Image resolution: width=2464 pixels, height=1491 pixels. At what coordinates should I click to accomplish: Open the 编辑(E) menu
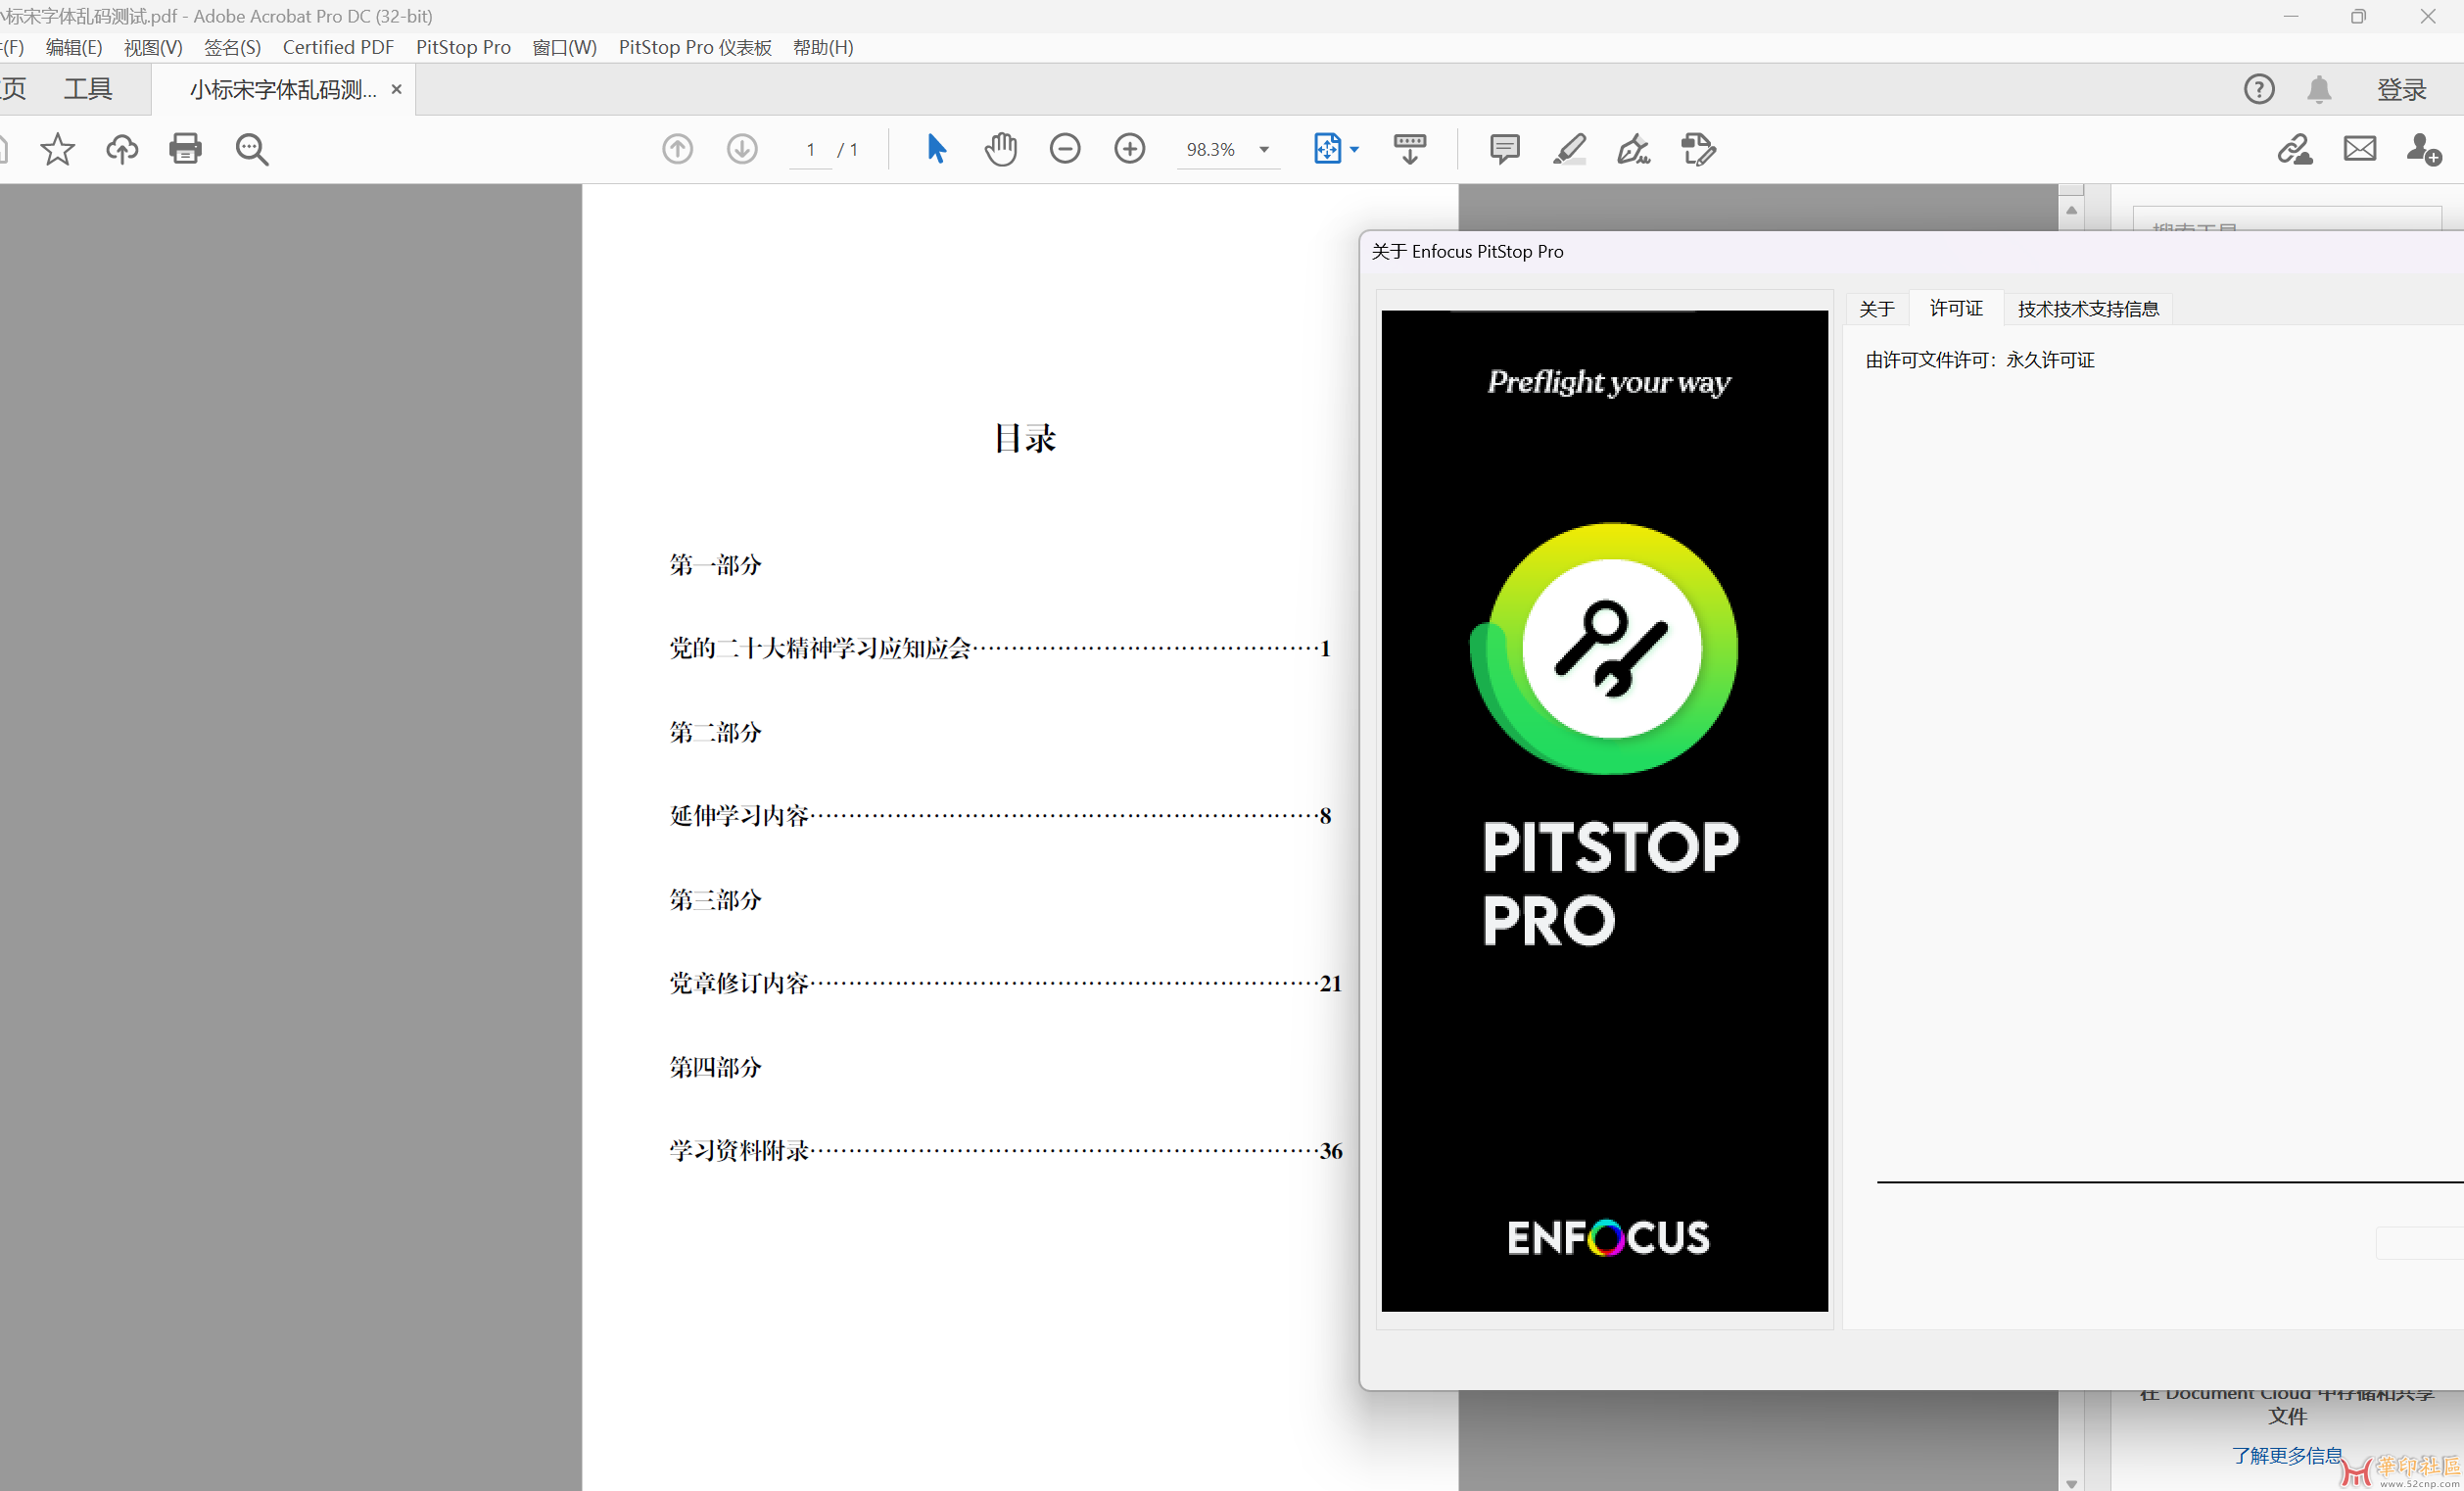tap(74, 47)
